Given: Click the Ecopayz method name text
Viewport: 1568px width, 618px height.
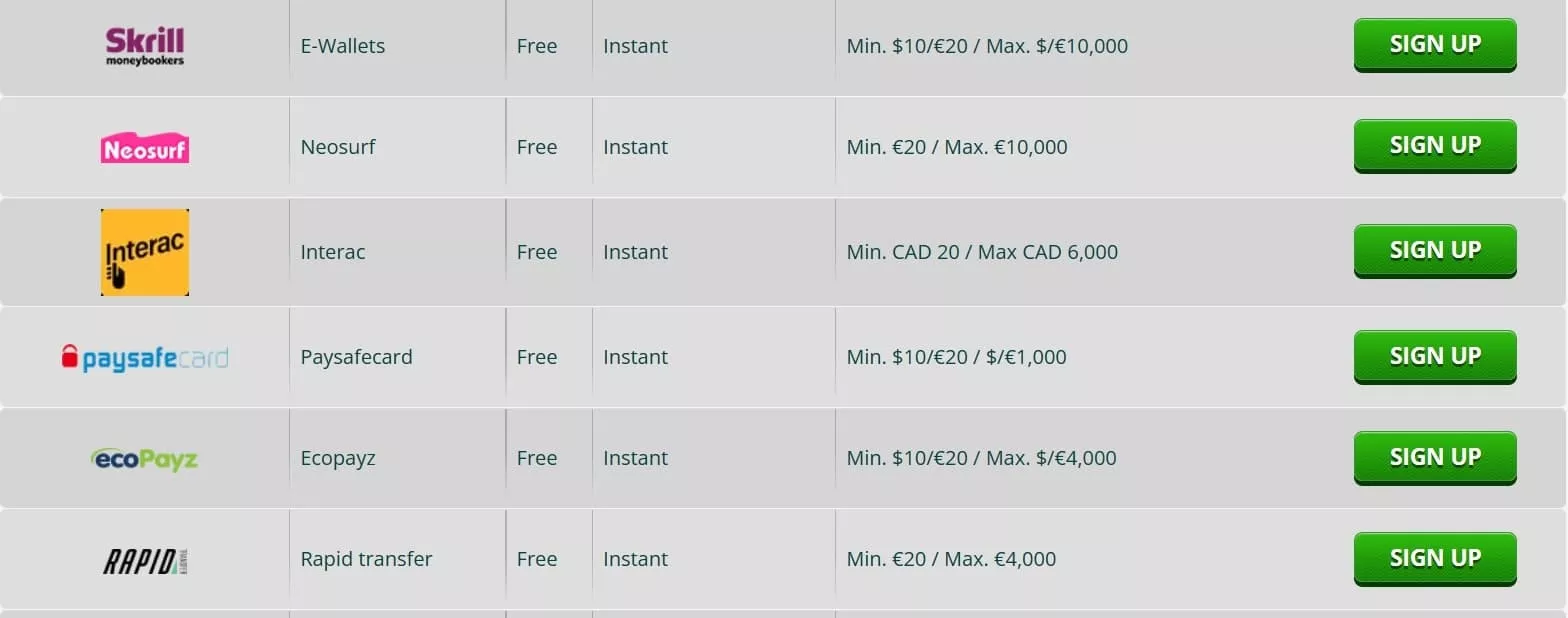Looking at the screenshot, I should click(x=338, y=458).
